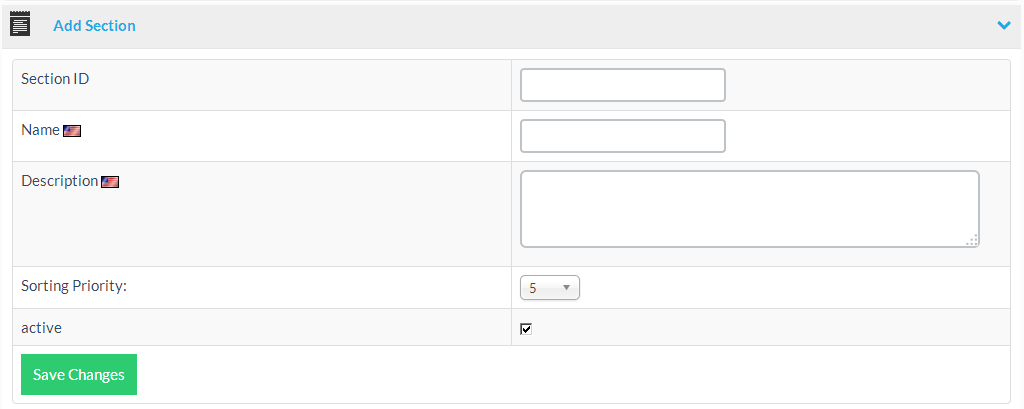
Task: Click into the Name input field
Action: click(x=622, y=136)
